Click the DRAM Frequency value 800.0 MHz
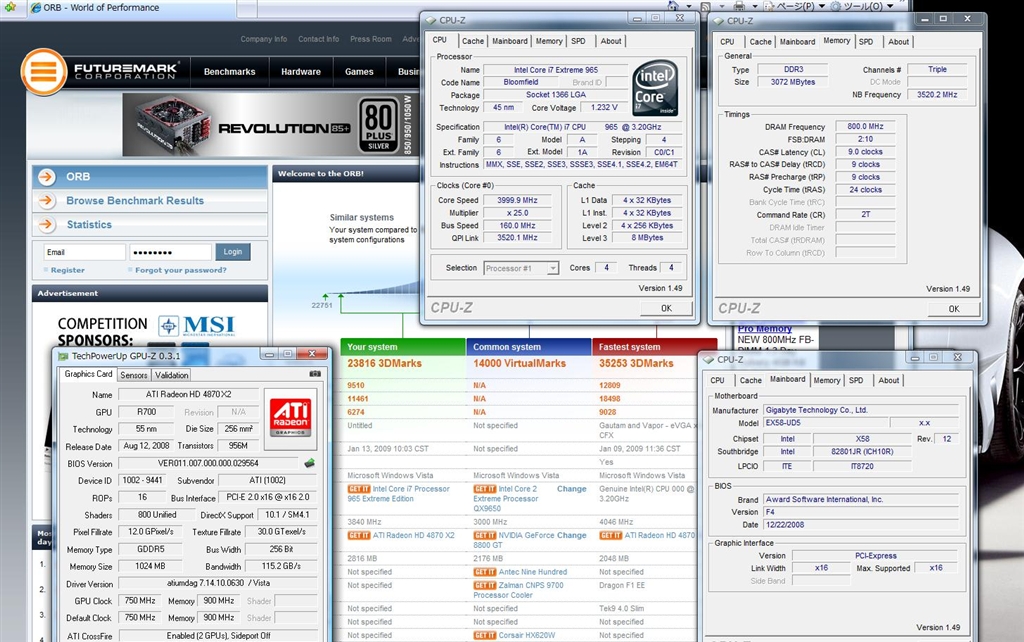 (x=865, y=127)
